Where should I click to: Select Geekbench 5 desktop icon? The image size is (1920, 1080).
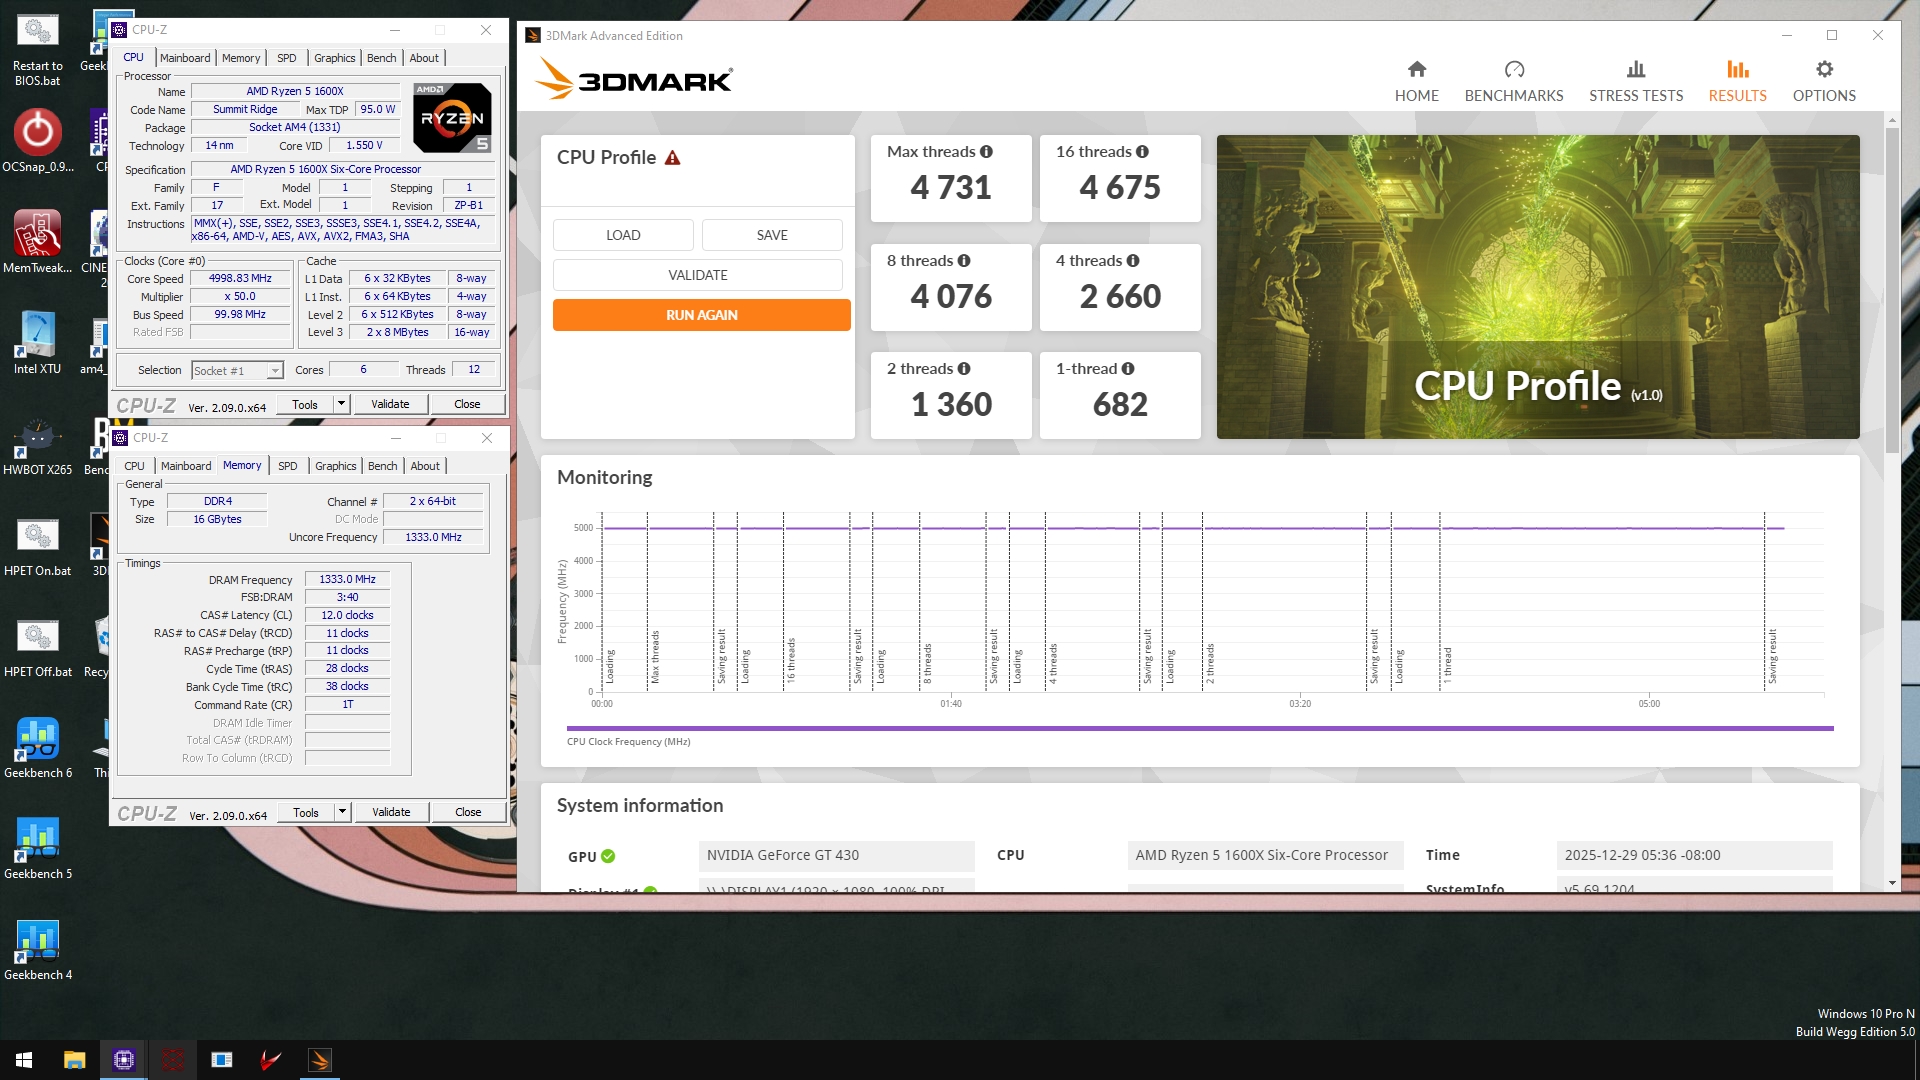37,849
